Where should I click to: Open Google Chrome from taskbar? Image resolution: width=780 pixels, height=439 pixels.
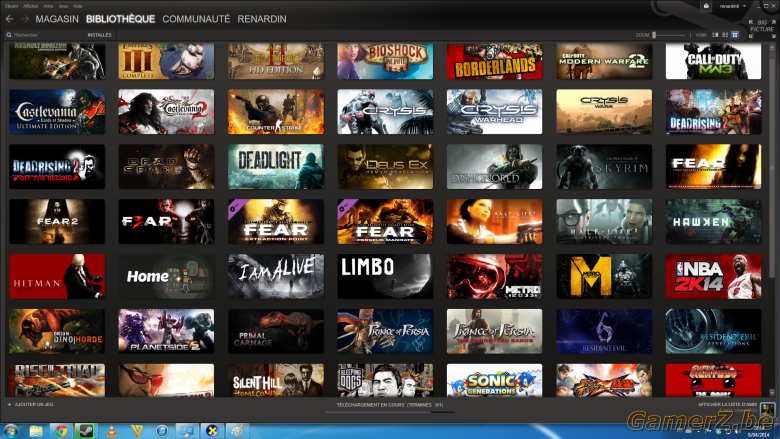click(x=61, y=431)
